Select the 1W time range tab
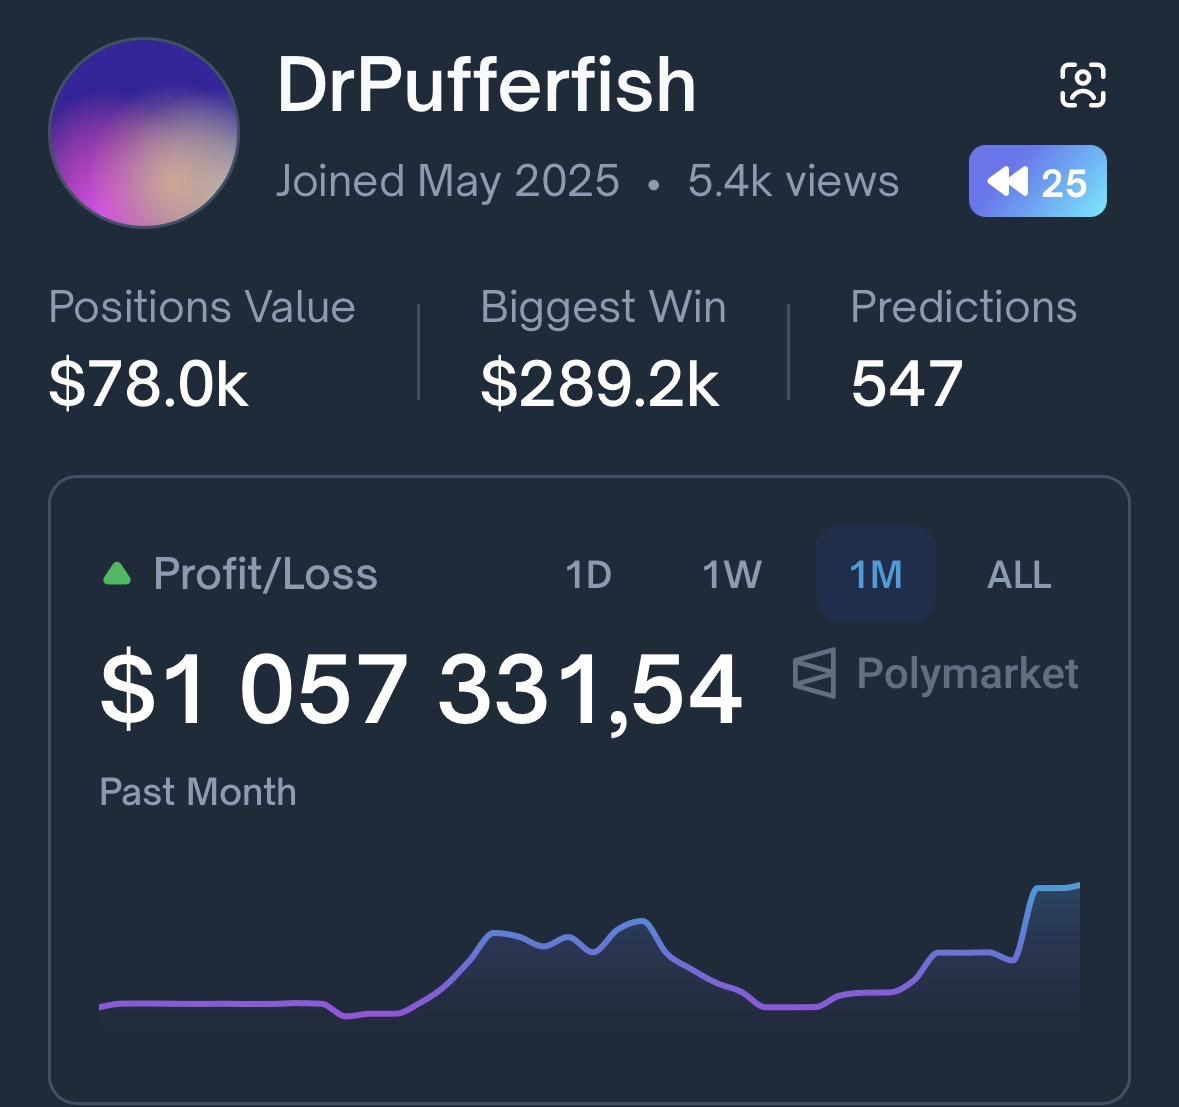The image size is (1179, 1107). [x=732, y=575]
